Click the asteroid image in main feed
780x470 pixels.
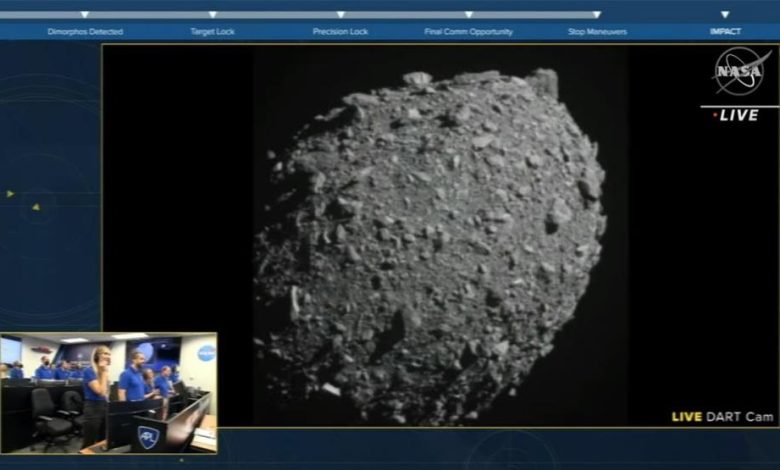(430, 240)
